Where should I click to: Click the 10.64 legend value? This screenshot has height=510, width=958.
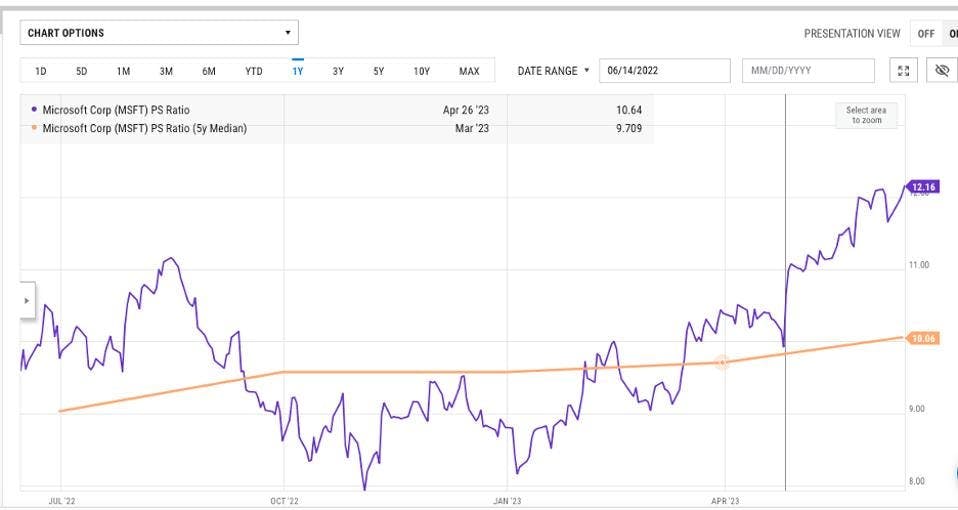tap(629, 111)
